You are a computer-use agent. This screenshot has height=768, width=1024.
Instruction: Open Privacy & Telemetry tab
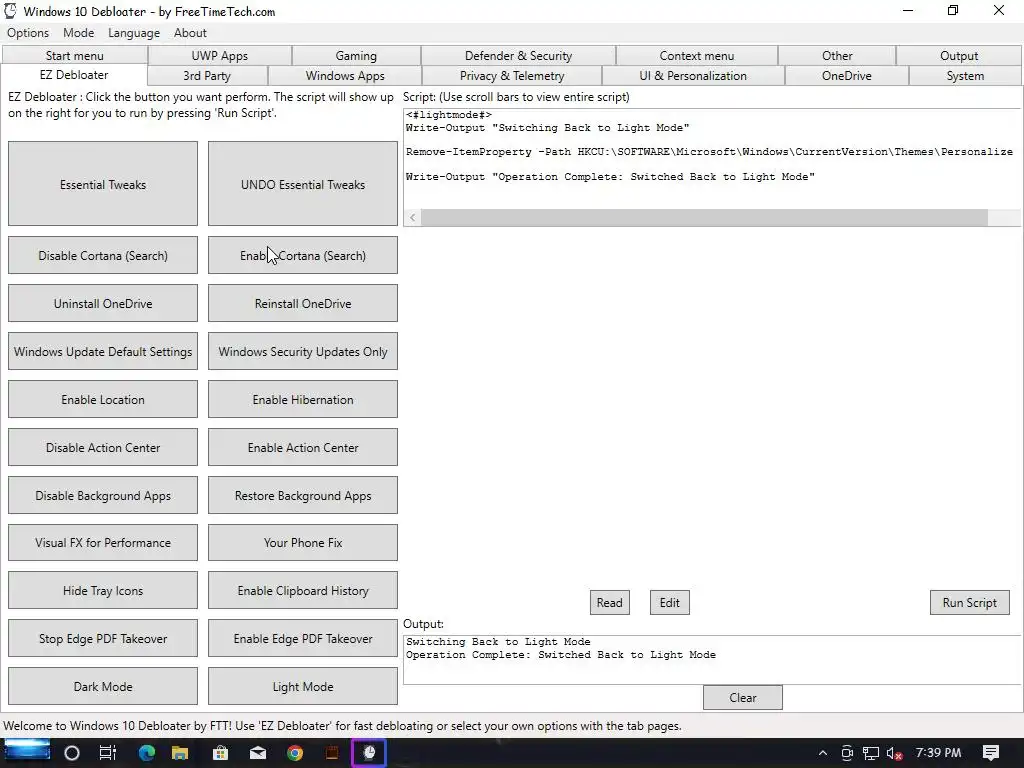[x=512, y=76]
